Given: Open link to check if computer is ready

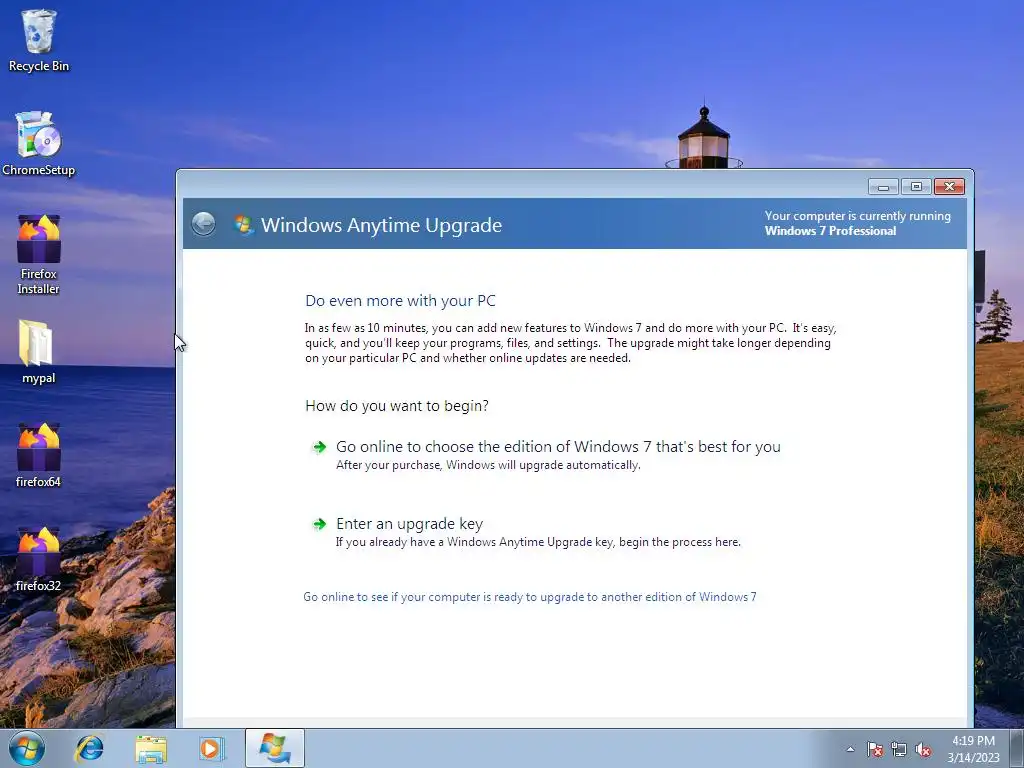Looking at the screenshot, I should [530, 597].
